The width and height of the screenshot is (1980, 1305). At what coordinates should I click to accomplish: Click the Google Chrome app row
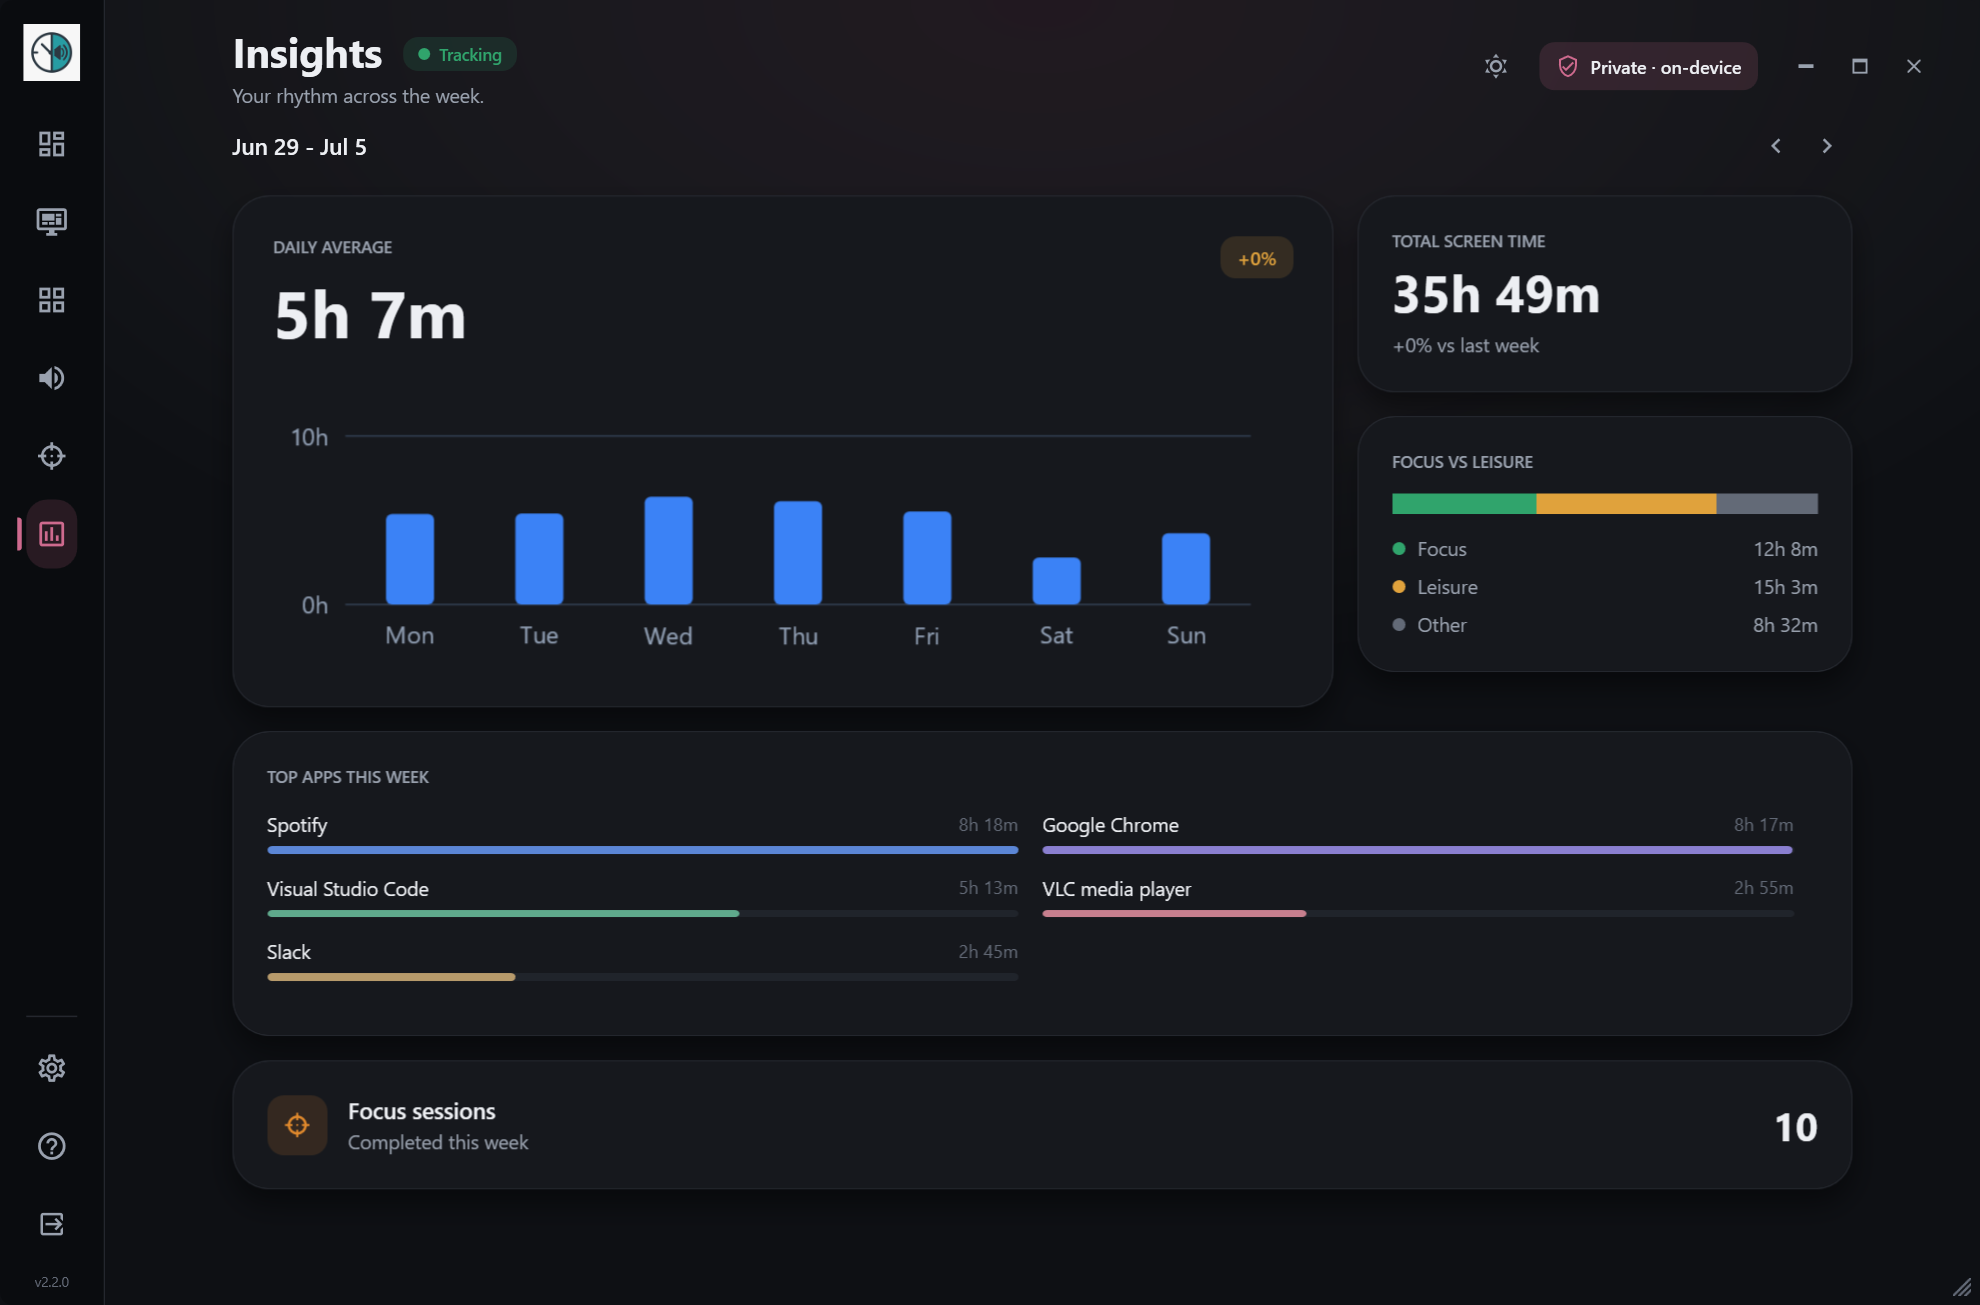(1418, 834)
